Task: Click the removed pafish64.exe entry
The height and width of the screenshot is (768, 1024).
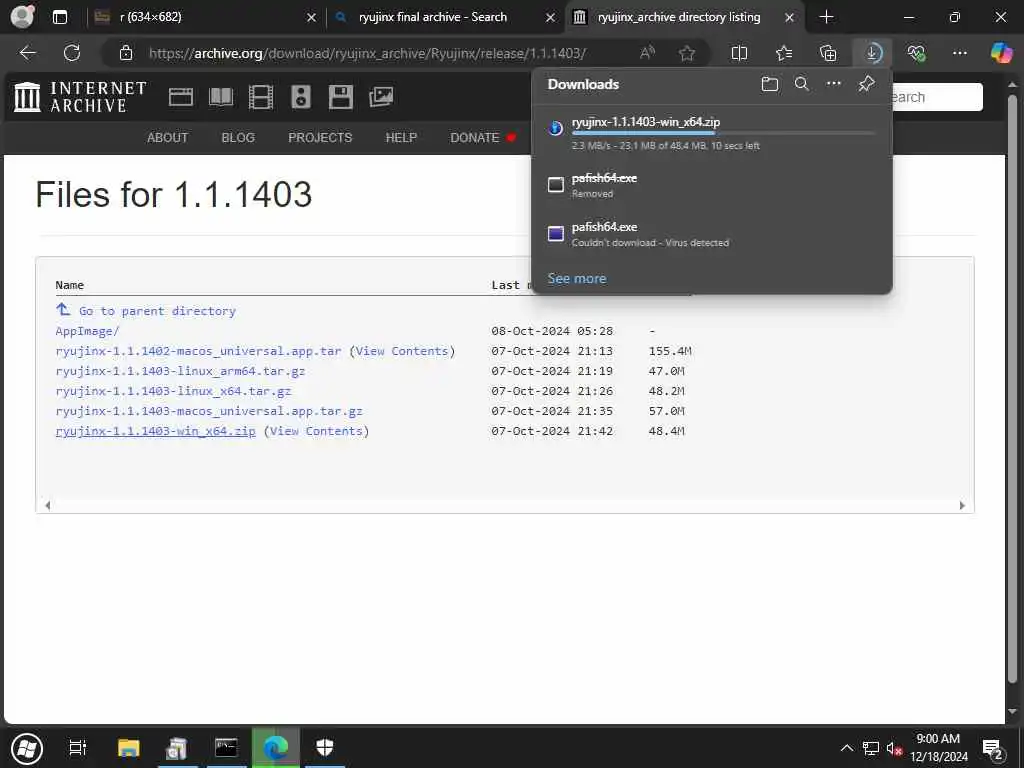Action: (712, 185)
